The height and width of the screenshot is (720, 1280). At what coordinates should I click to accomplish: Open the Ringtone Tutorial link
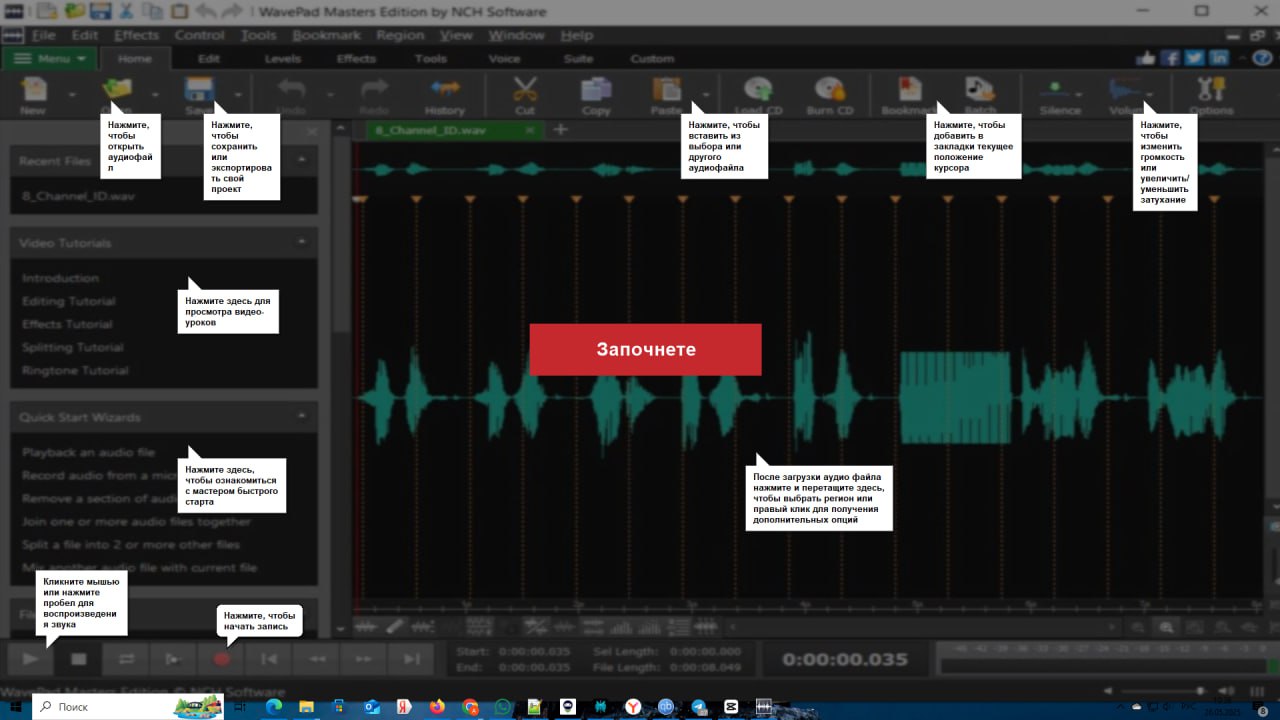pyautogui.click(x=75, y=370)
